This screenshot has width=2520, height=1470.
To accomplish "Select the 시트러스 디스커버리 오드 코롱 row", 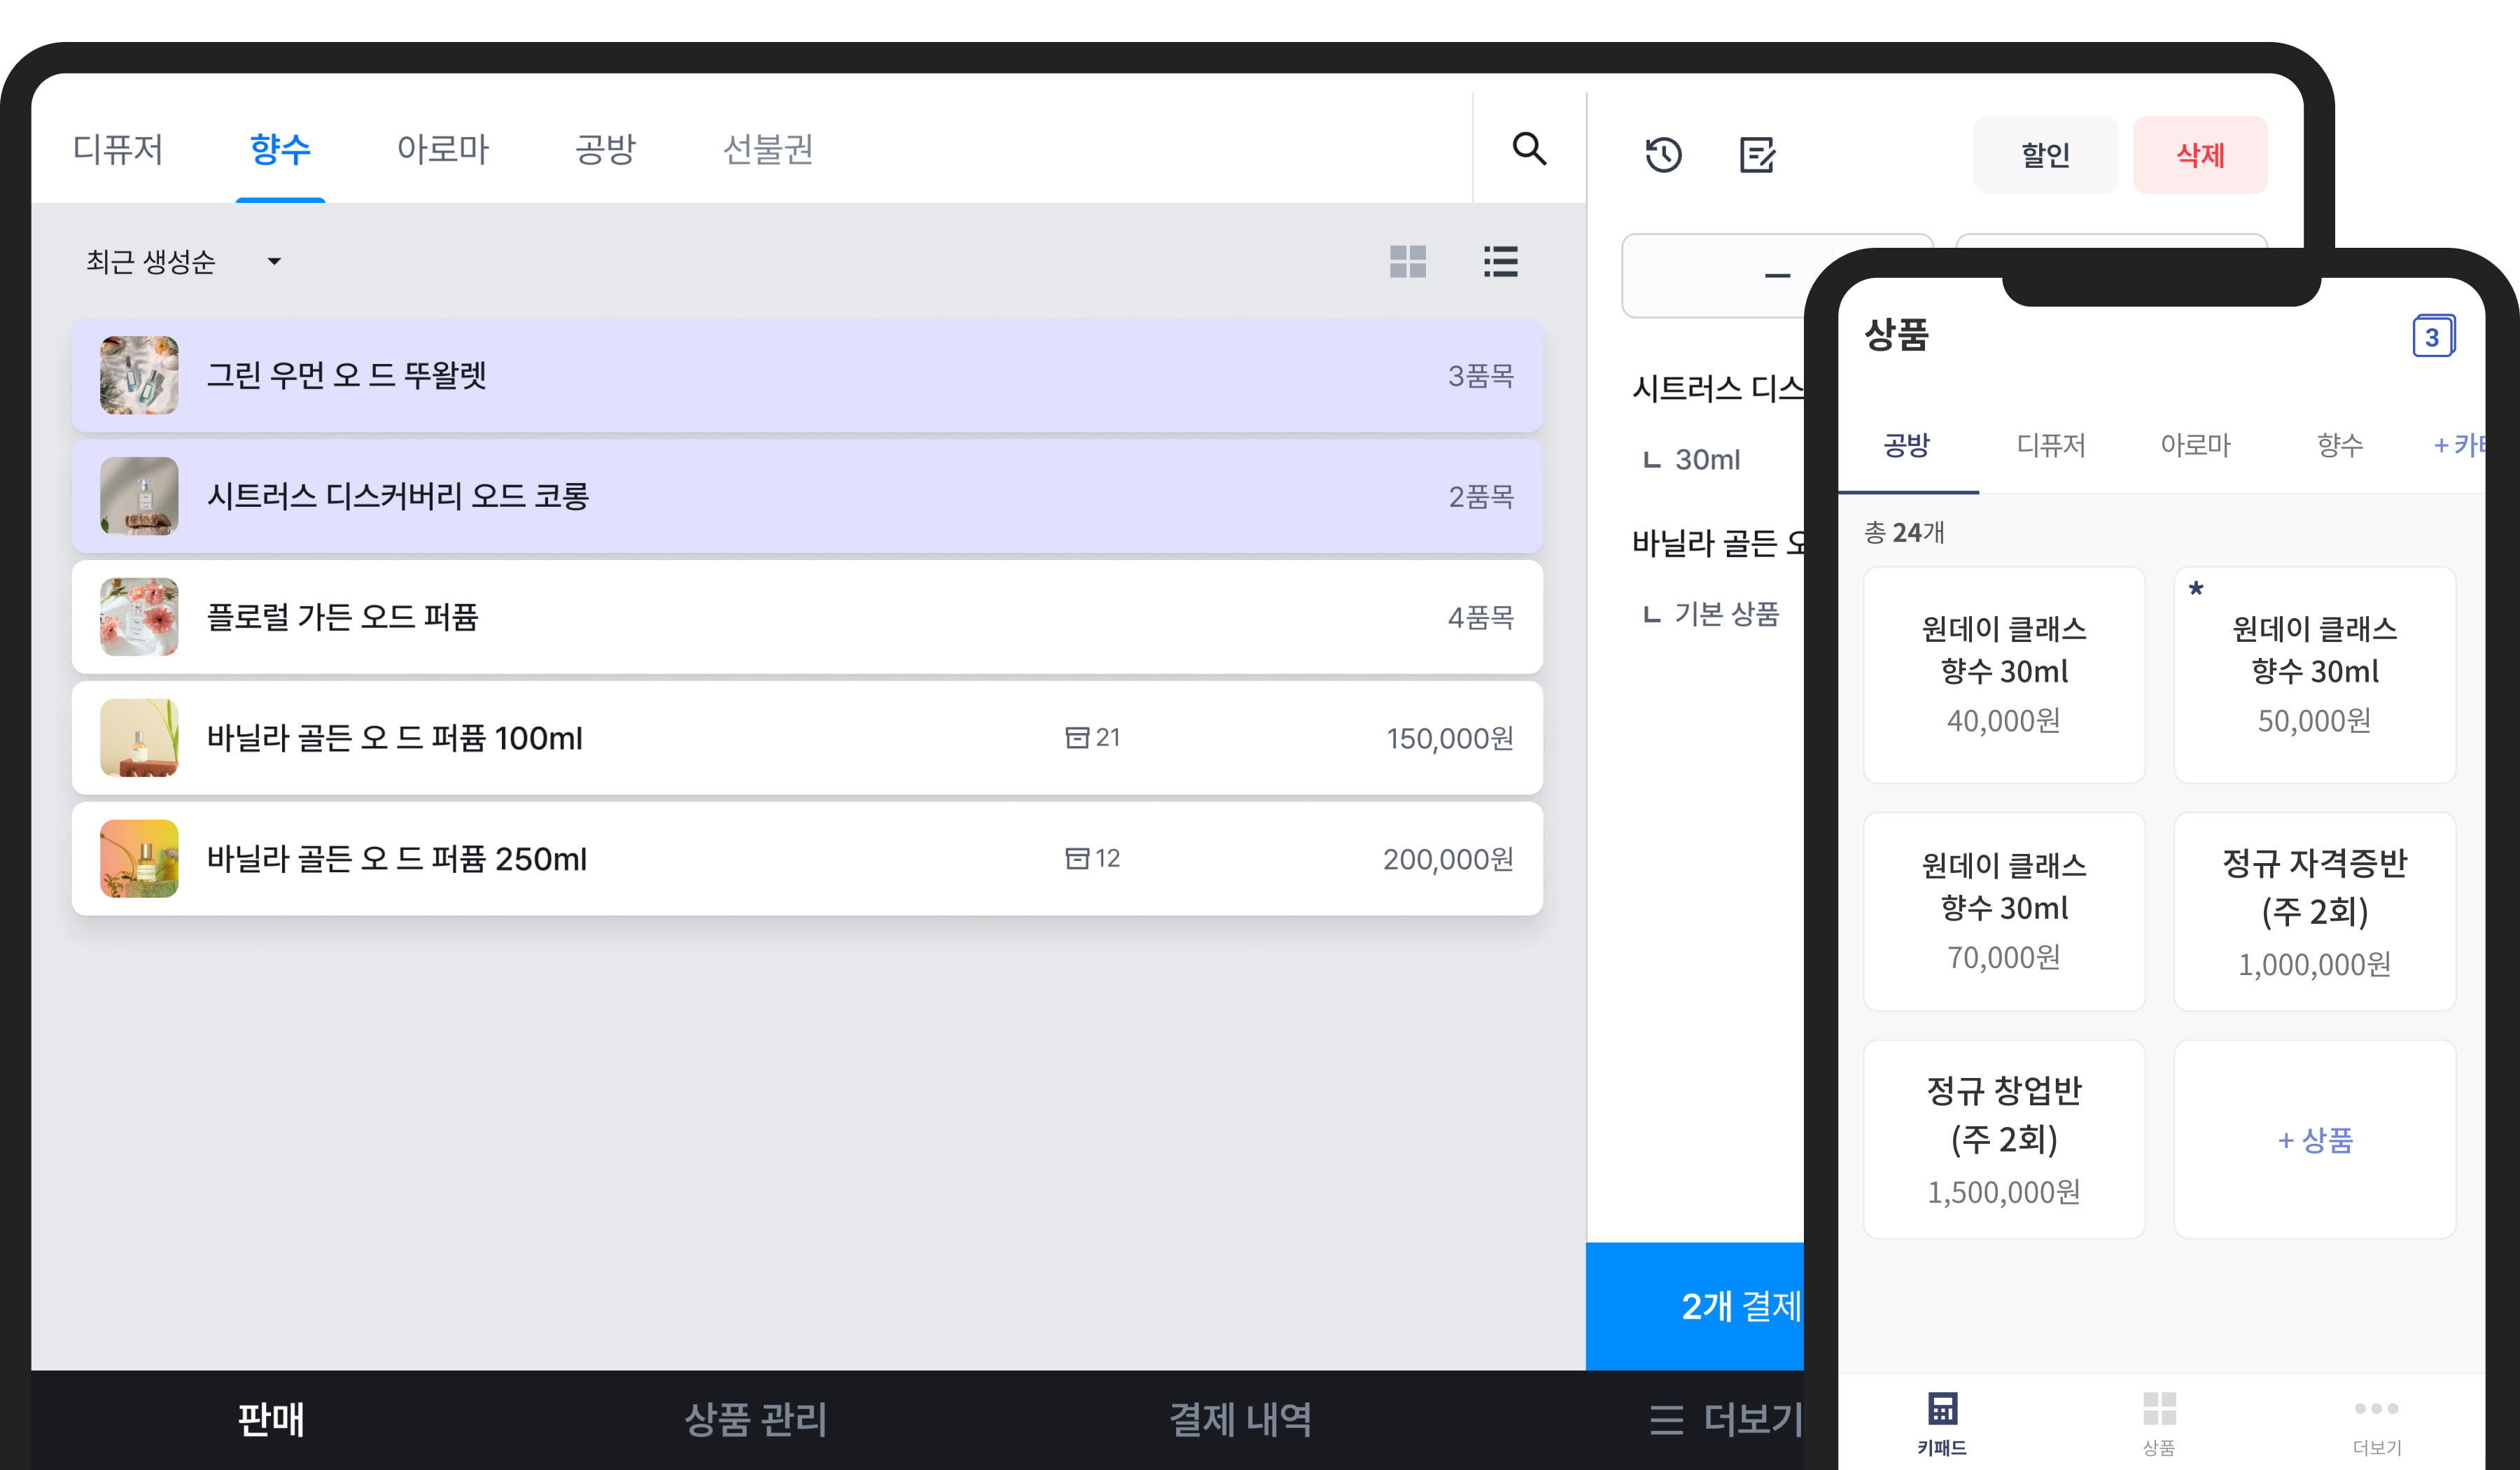I will coord(807,497).
